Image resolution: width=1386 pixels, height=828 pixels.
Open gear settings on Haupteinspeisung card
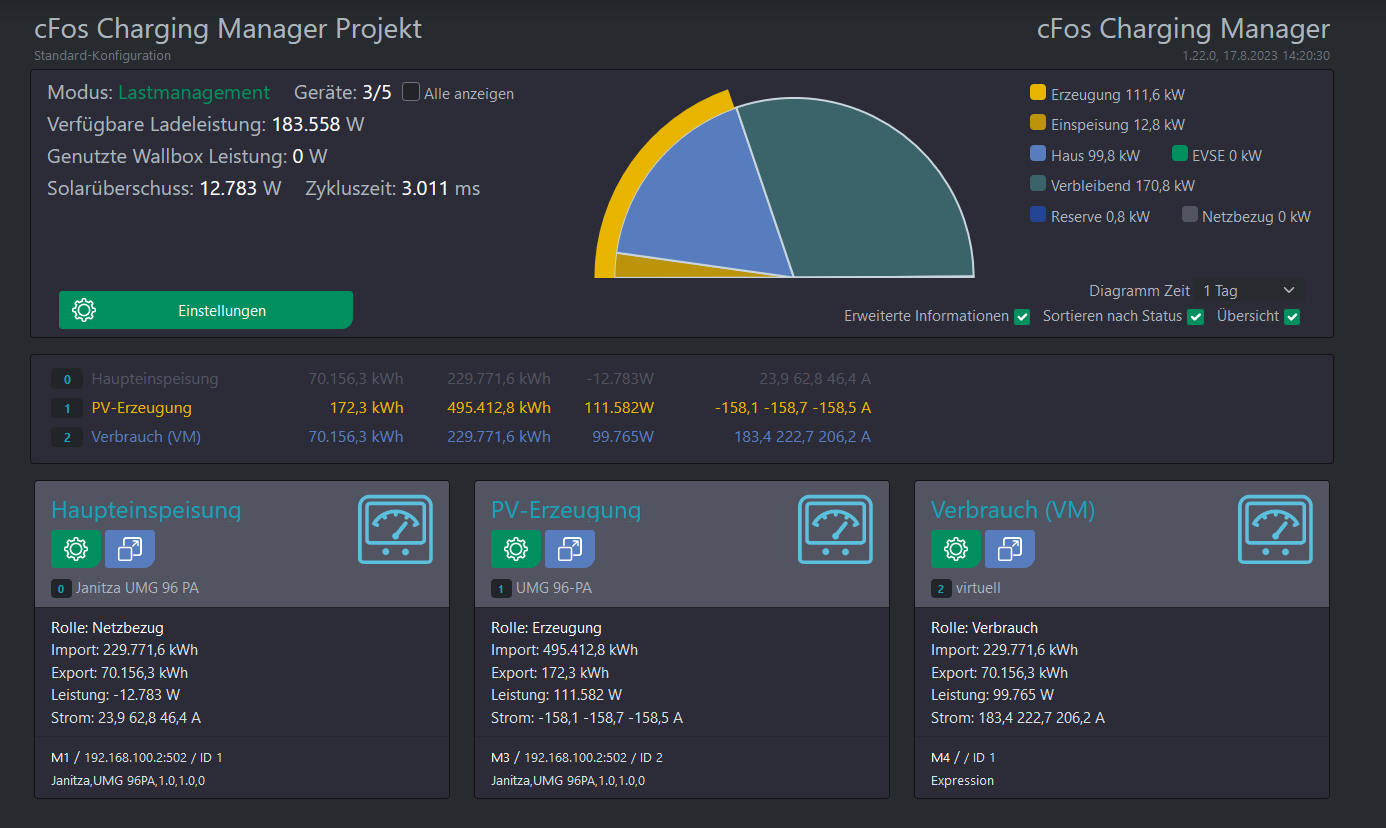tap(76, 549)
